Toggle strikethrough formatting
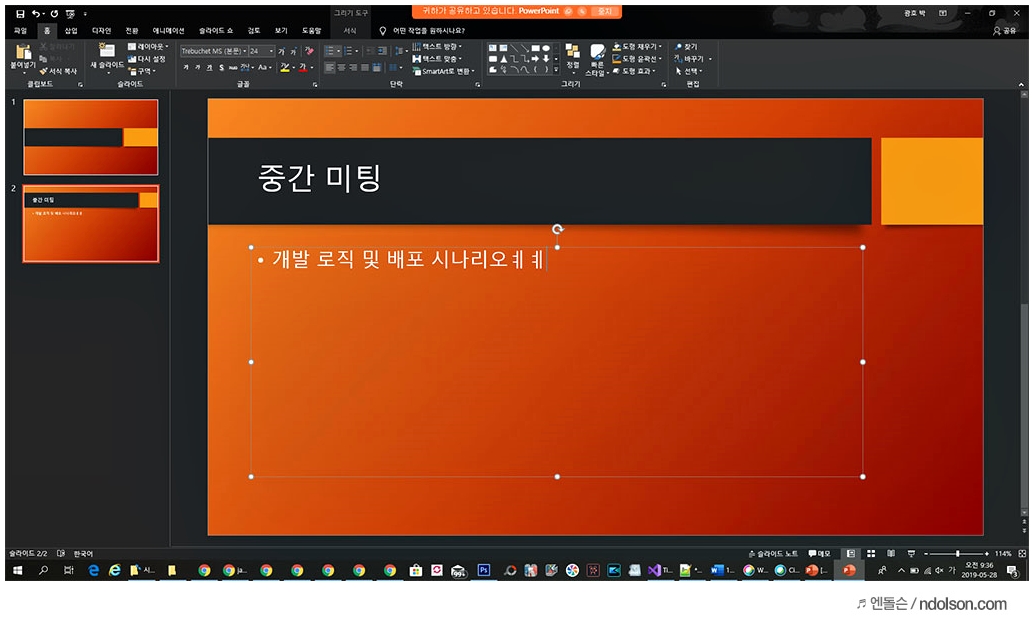The width and height of the screenshot is (1034, 621). pyautogui.click(x=233, y=67)
